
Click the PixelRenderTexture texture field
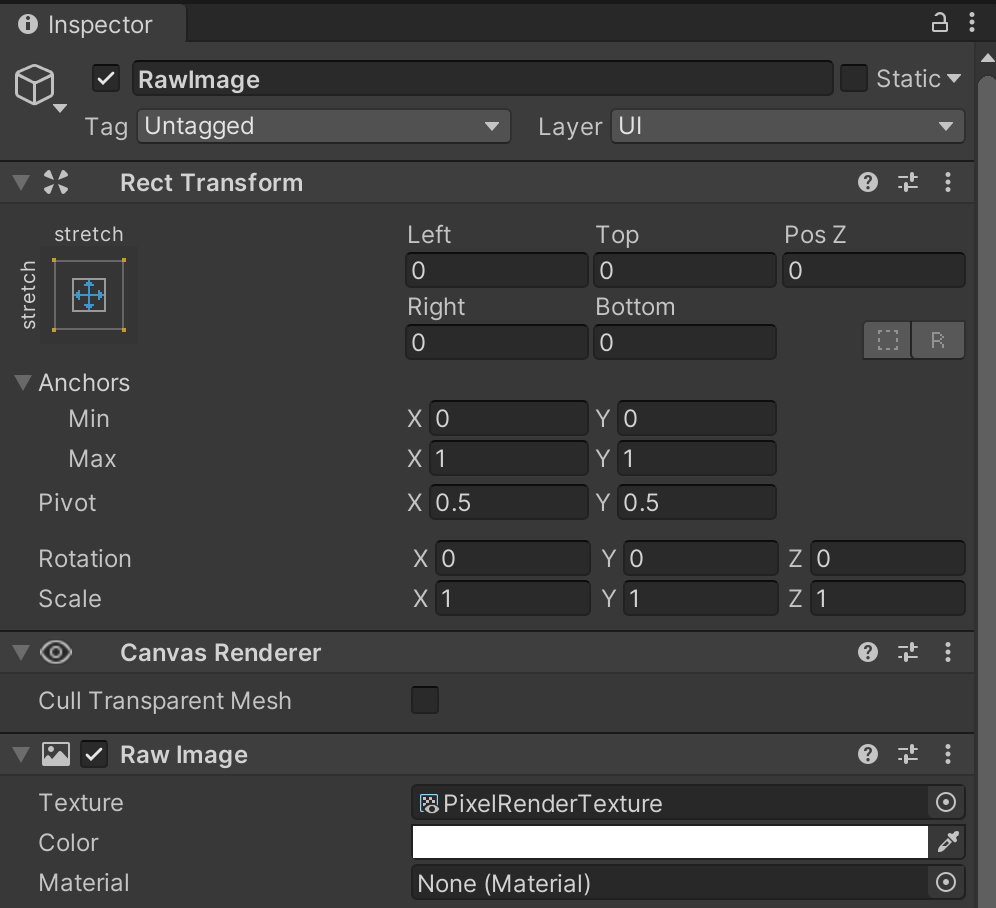tap(670, 803)
